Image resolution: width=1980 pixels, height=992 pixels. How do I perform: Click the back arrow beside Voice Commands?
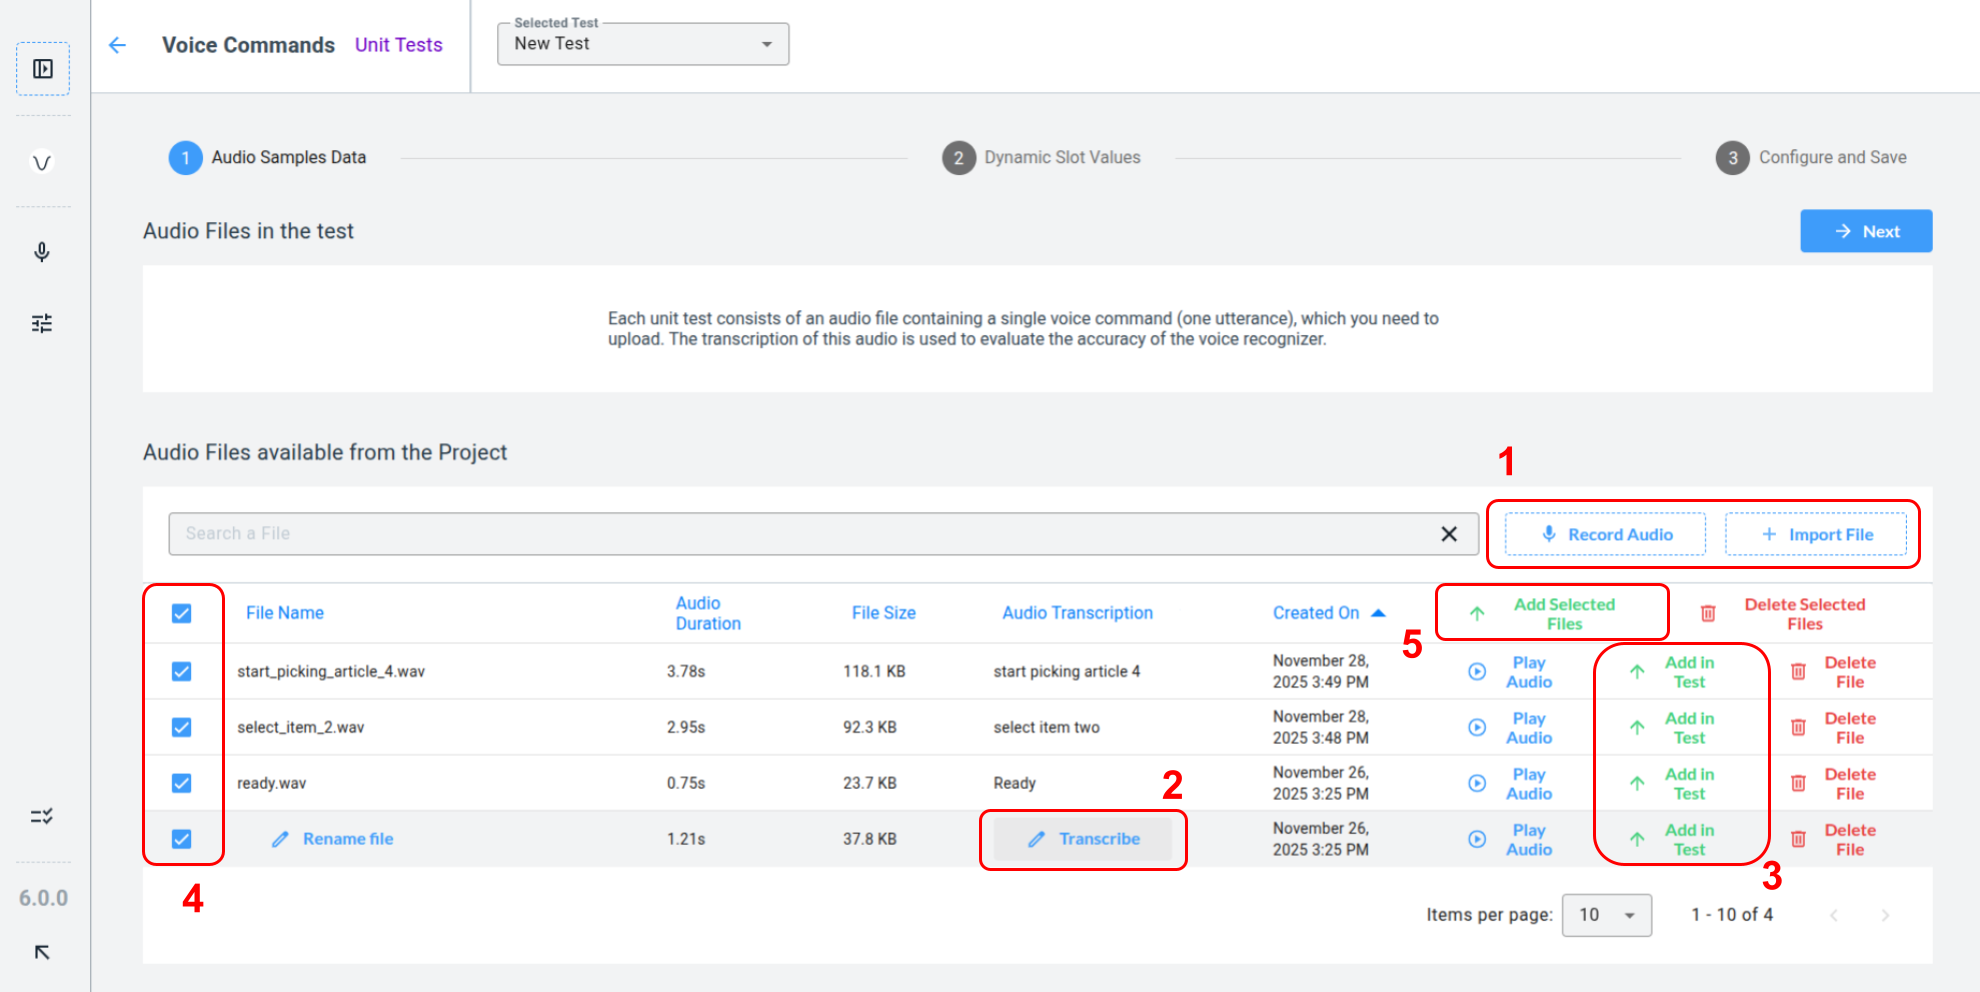[x=117, y=45]
